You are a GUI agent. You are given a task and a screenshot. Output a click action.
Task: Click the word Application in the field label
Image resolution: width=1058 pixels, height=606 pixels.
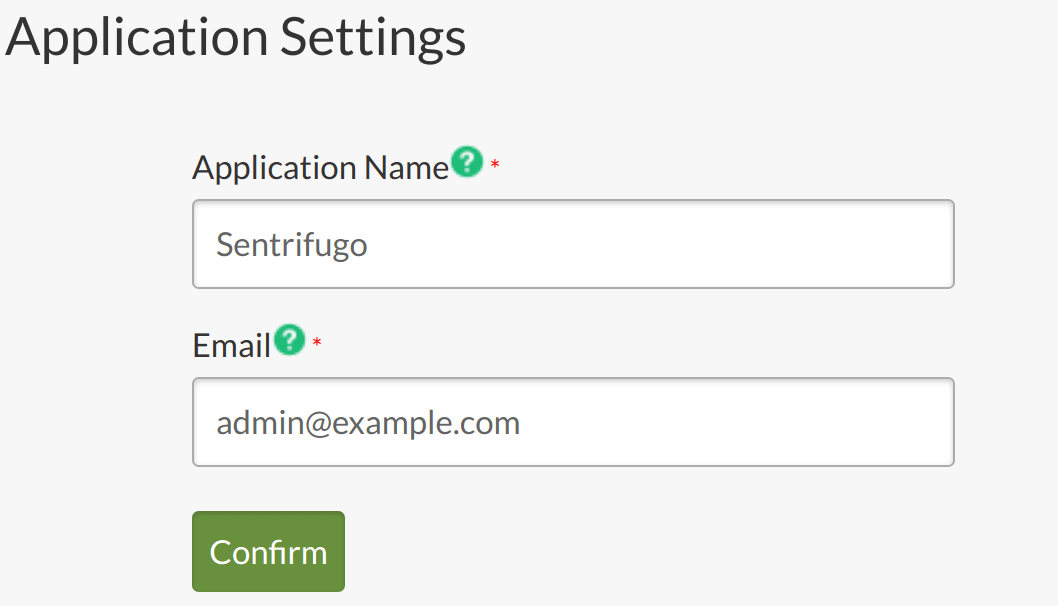click(275, 167)
